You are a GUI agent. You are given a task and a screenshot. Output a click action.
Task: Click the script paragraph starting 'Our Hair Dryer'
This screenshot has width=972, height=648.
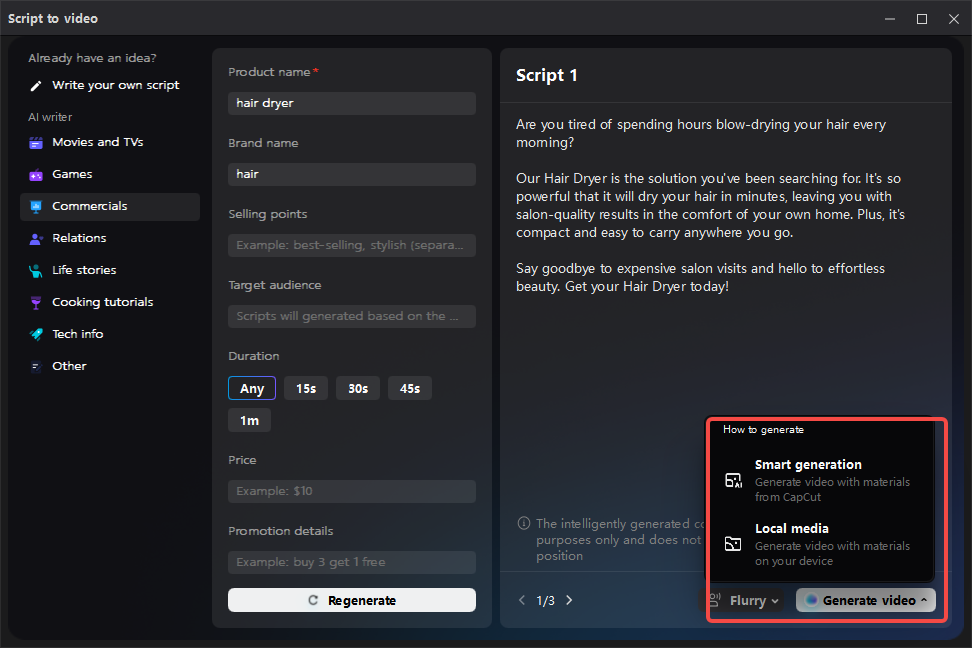(x=710, y=205)
